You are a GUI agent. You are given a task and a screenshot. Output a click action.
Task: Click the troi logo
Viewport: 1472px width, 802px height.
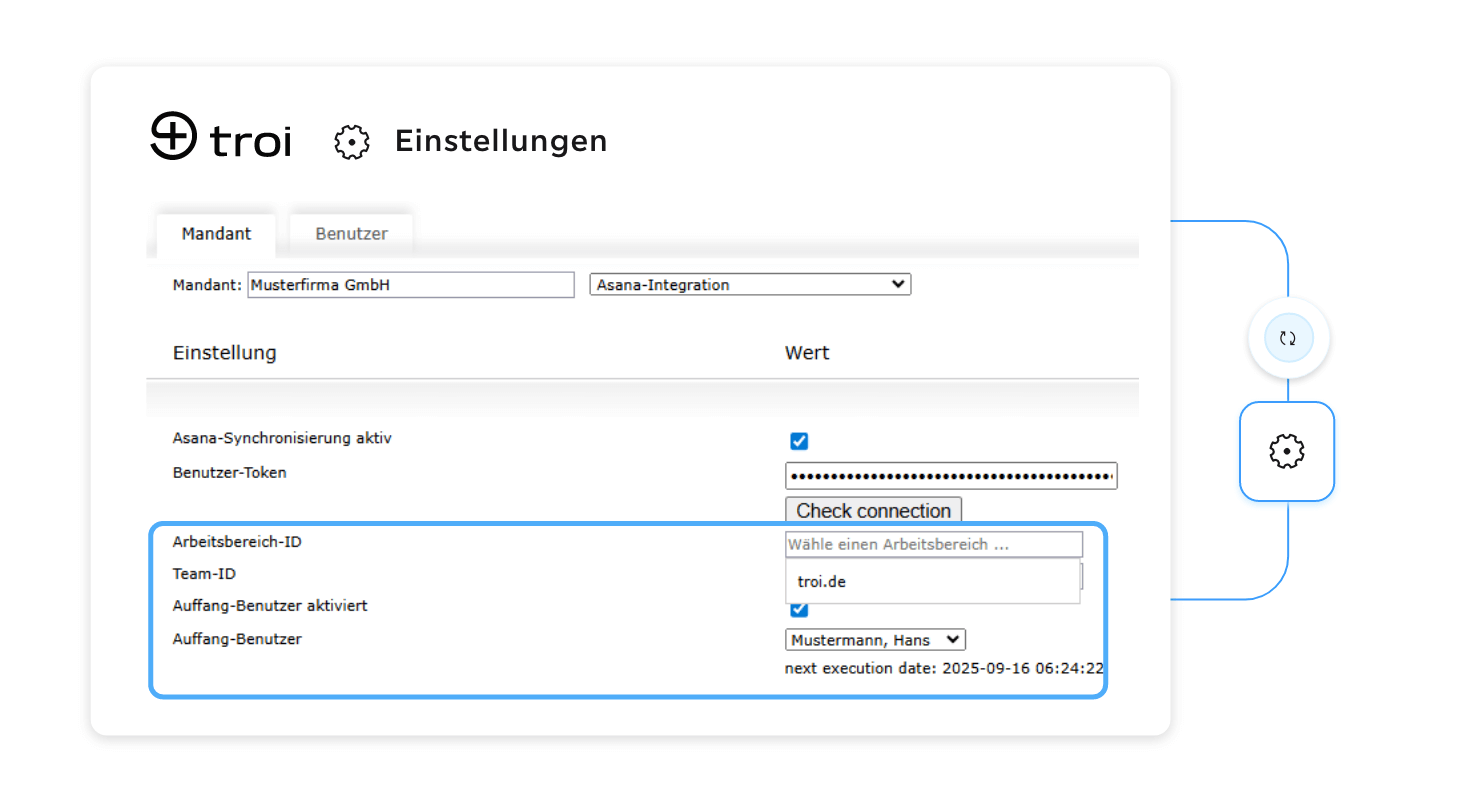[x=221, y=138]
